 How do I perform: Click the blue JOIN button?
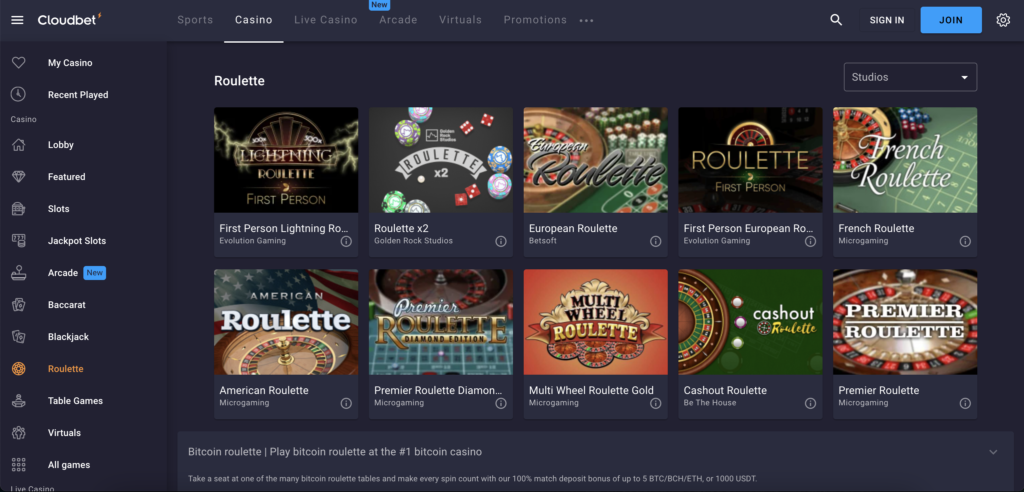click(x=951, y=20)
